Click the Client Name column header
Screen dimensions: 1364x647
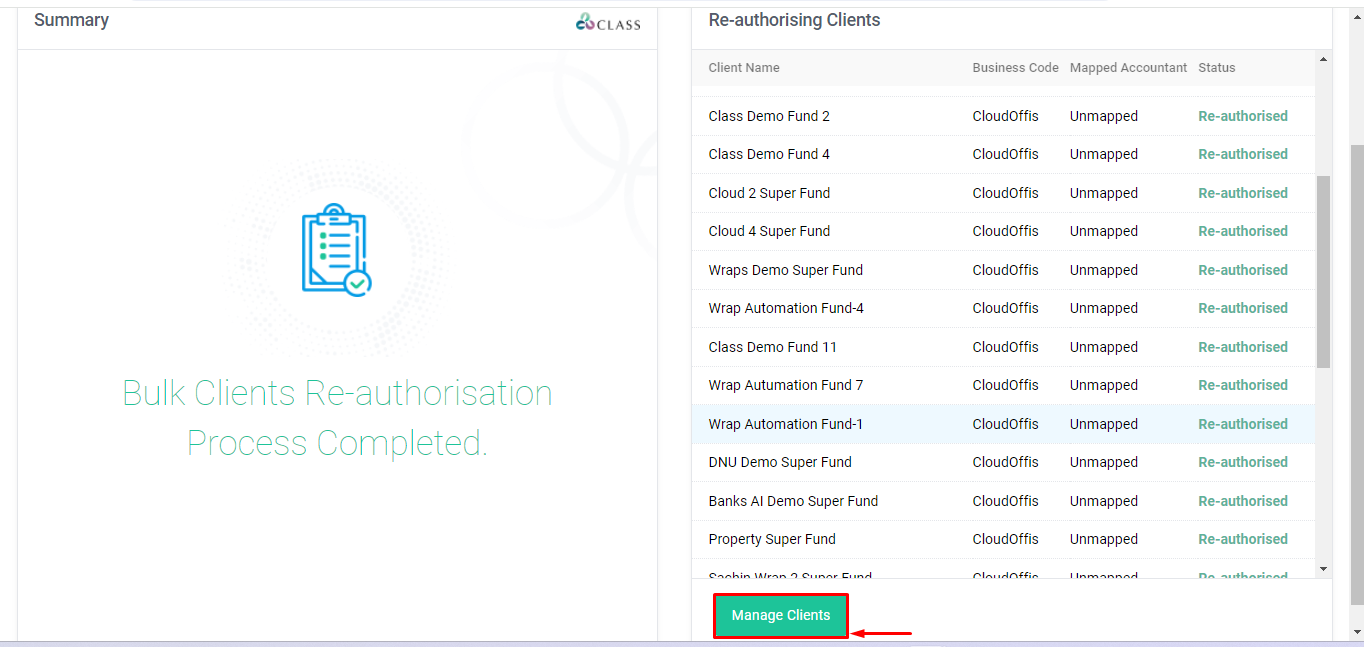point(744,68)
